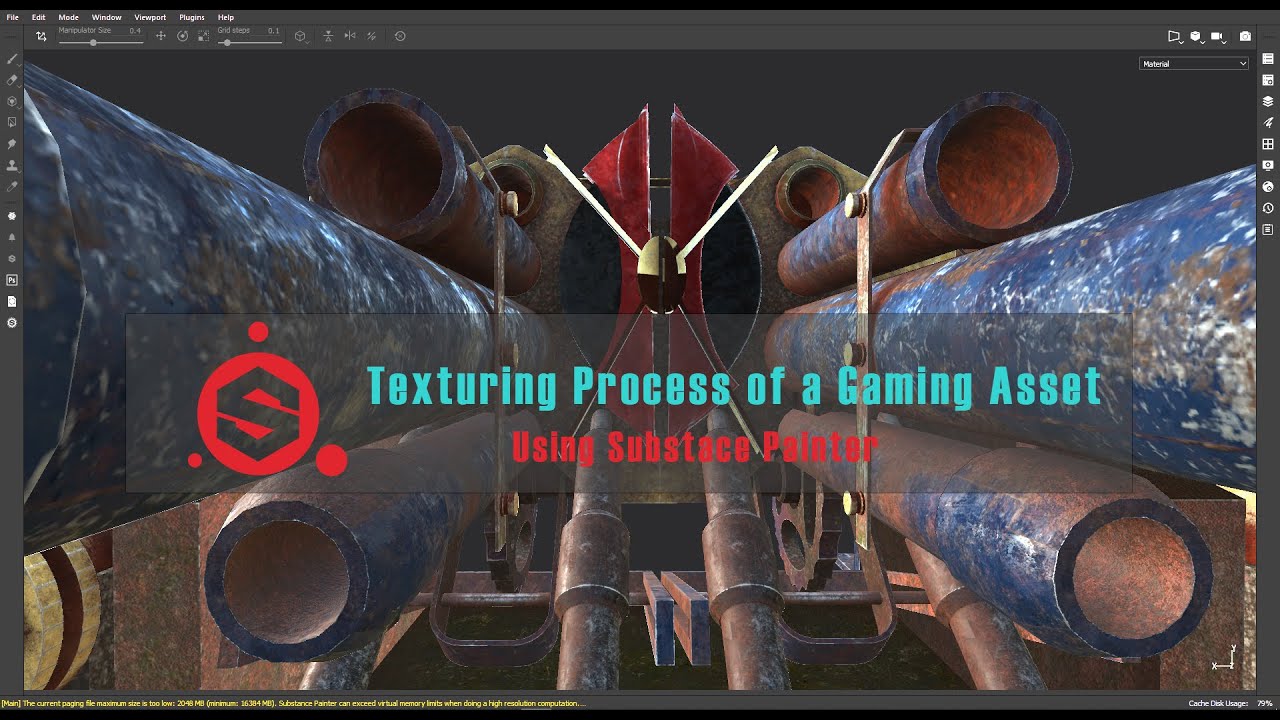
Task: Open the Texture Set List panel icon
Action: 1268,59
